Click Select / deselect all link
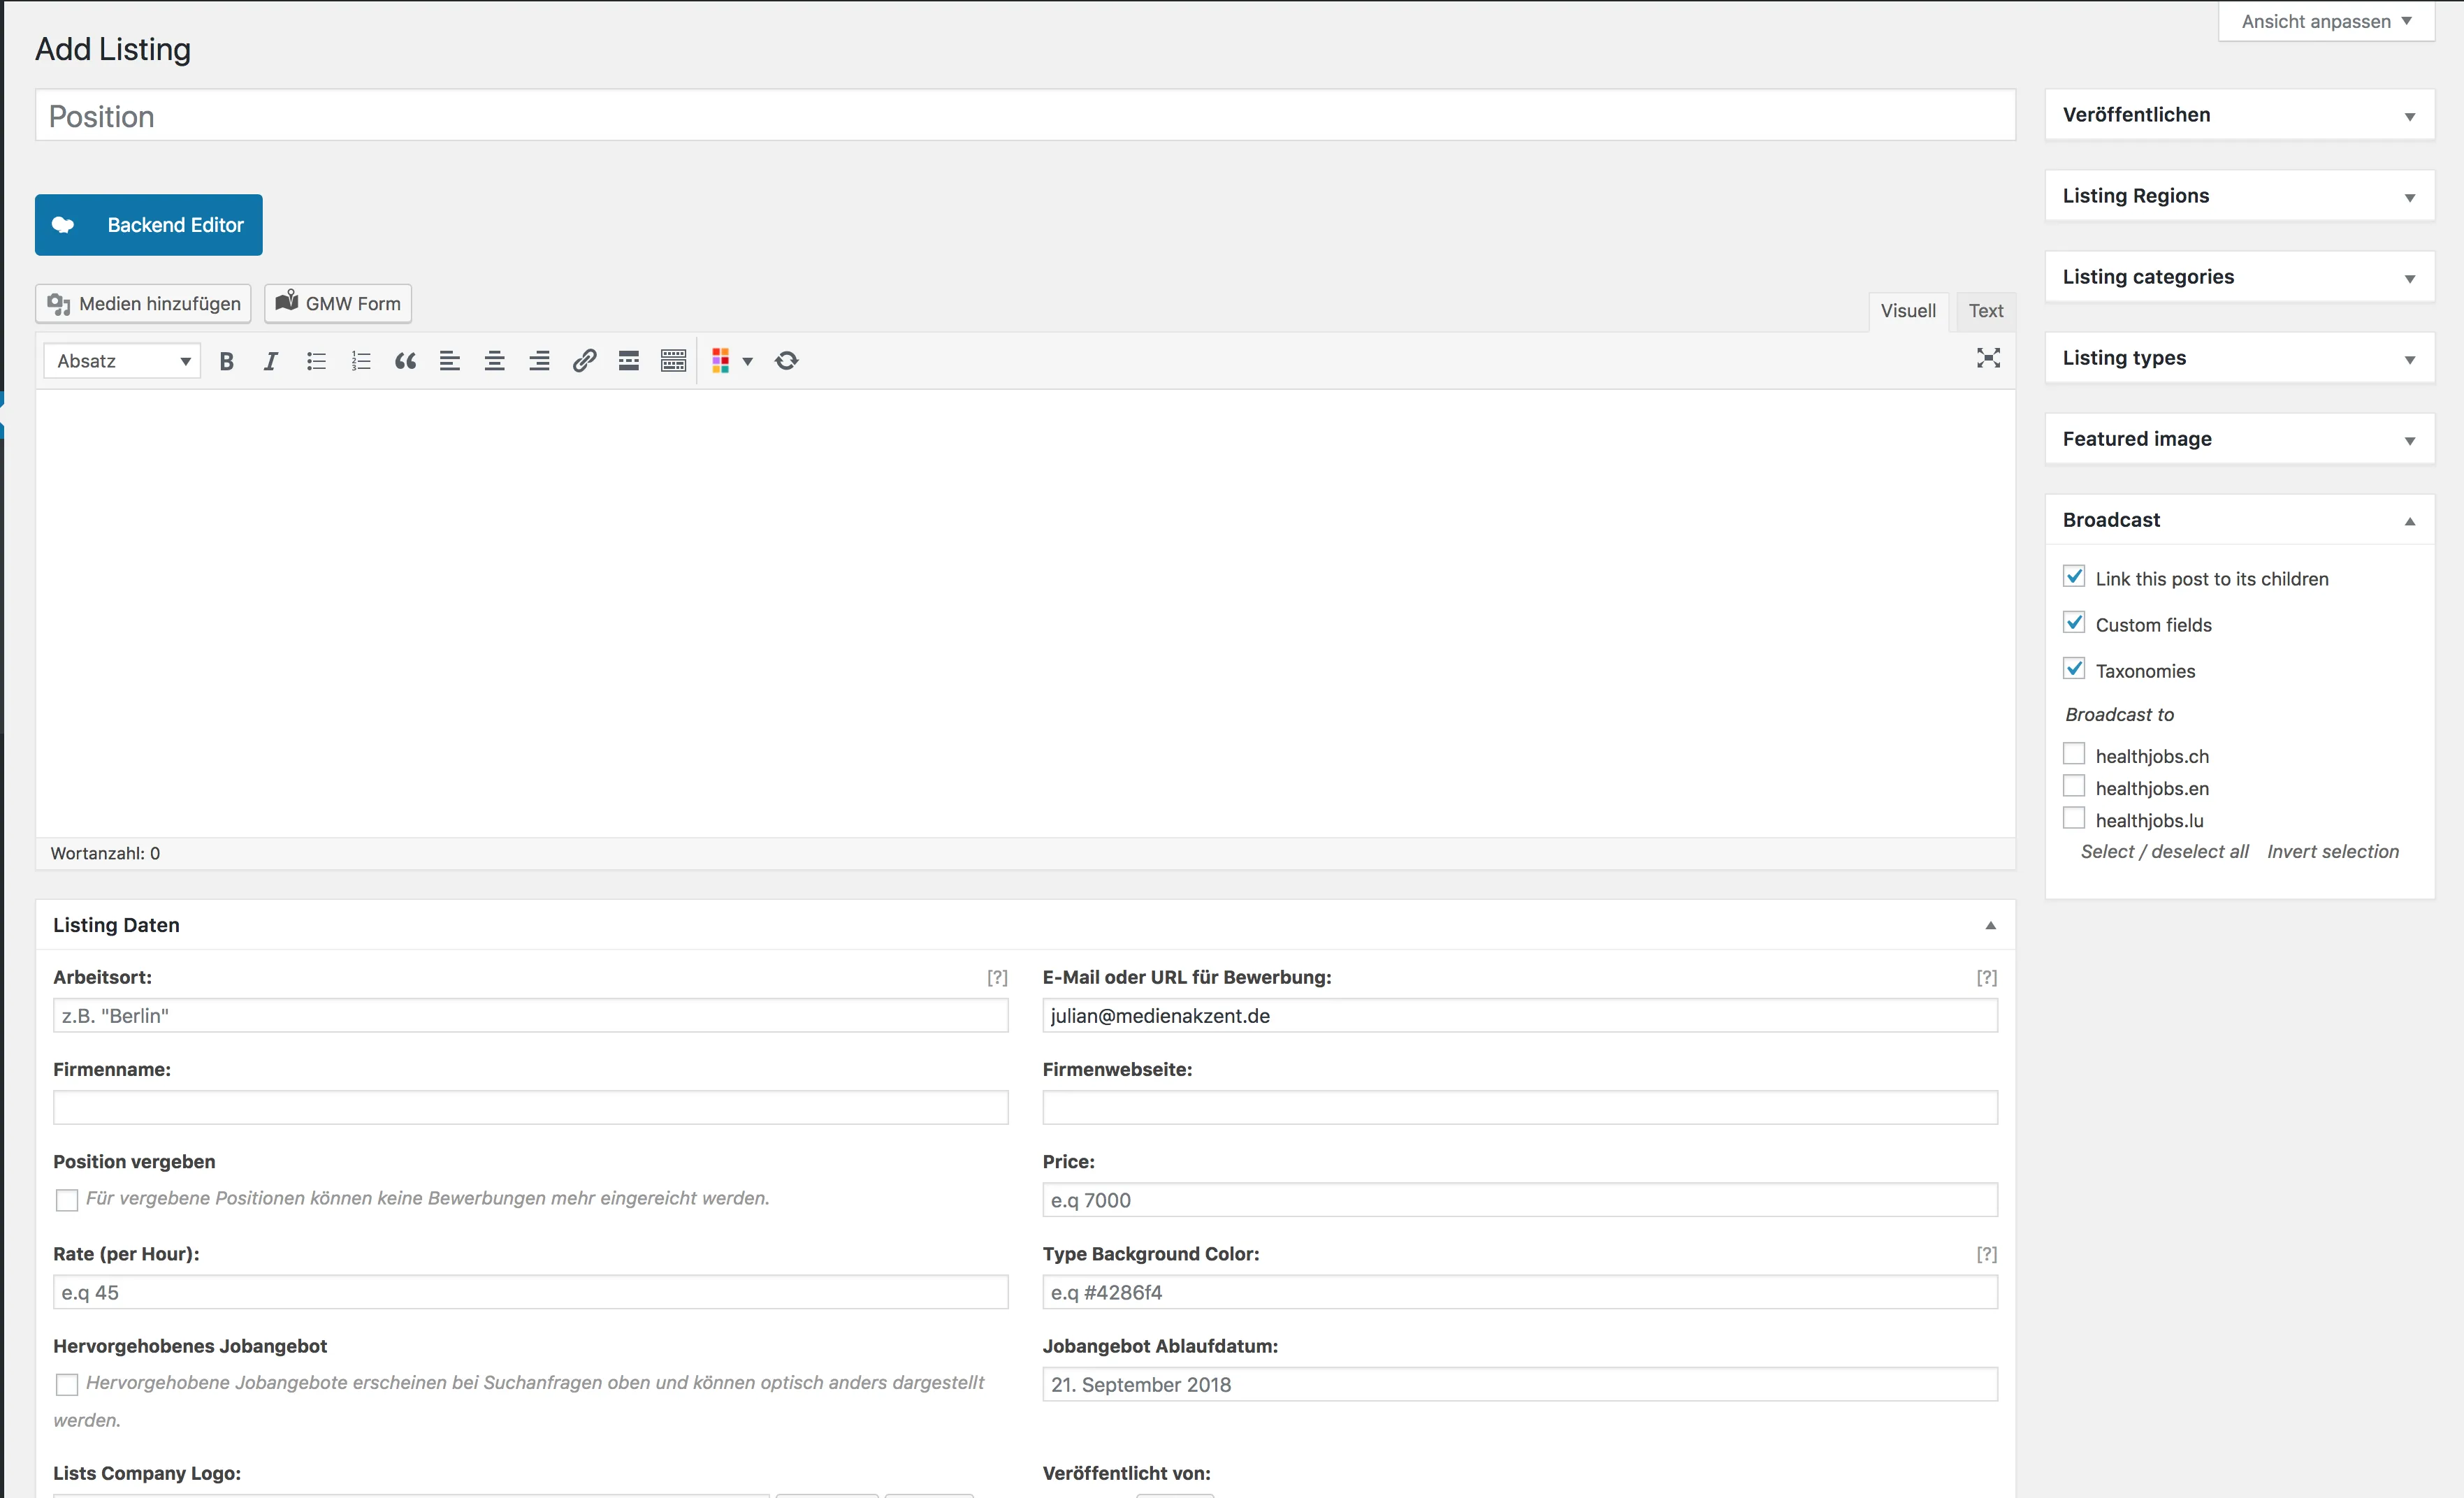Image resolution: width=2464 pixels, height=1498 pixels. click(2164, 851)
